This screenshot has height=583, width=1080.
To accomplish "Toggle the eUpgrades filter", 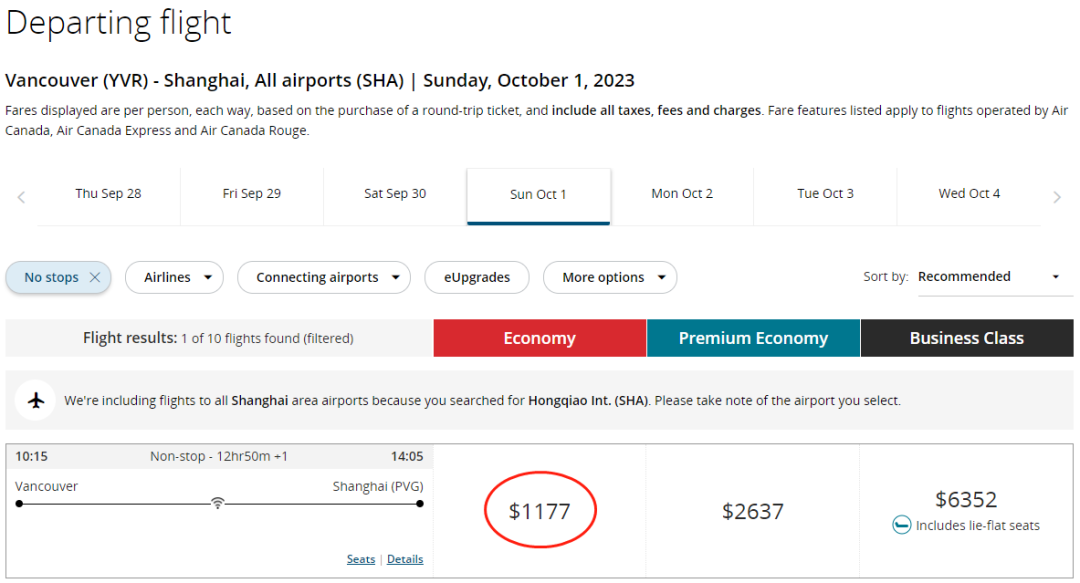I will (477, 277).
